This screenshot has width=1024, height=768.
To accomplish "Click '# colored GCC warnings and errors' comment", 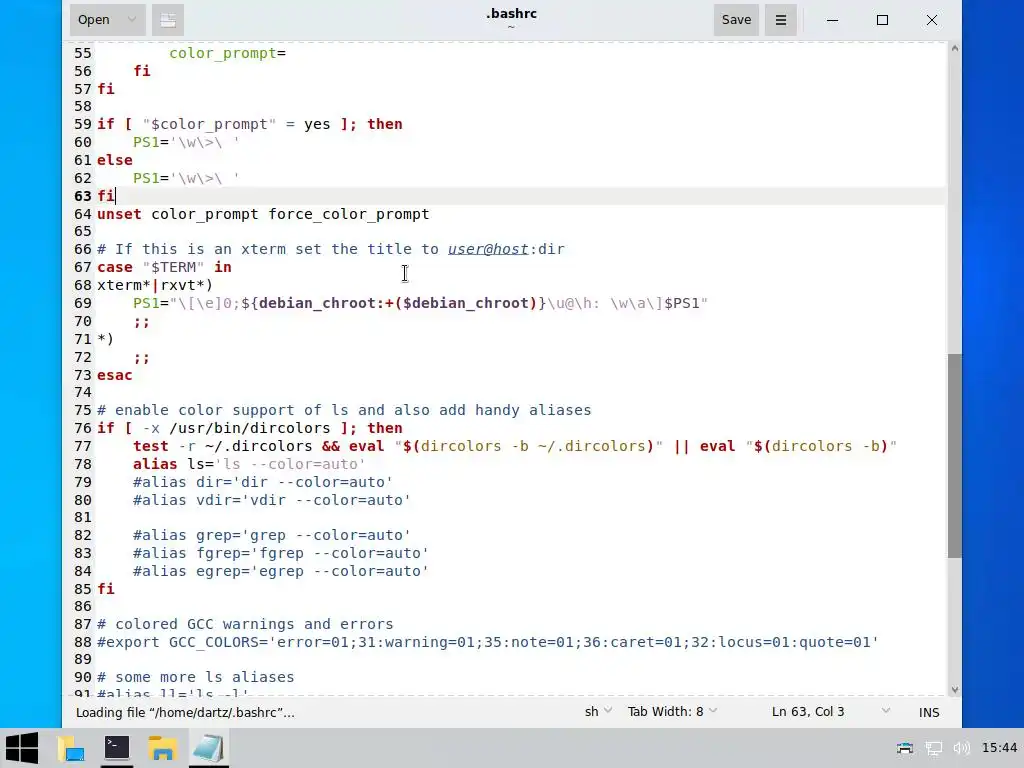I will (x=245, y=624).
